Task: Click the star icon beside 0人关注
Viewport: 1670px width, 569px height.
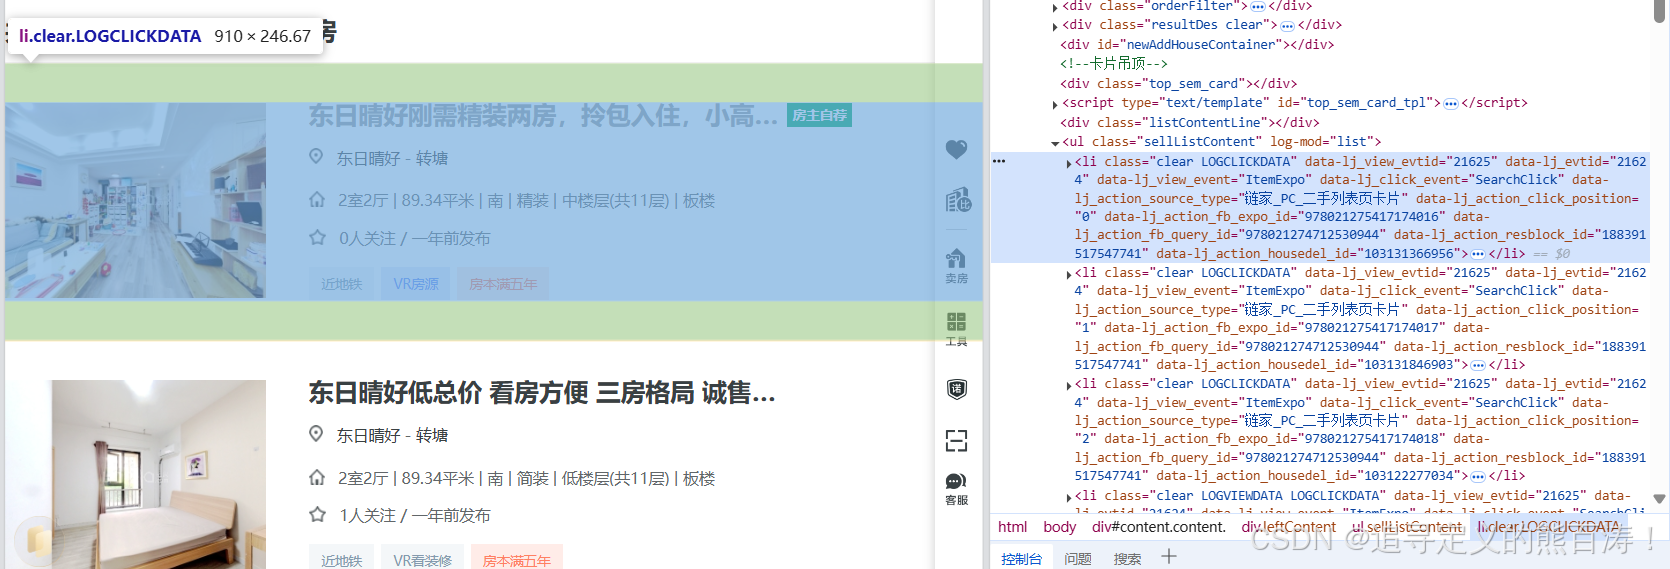Action: 318,238
